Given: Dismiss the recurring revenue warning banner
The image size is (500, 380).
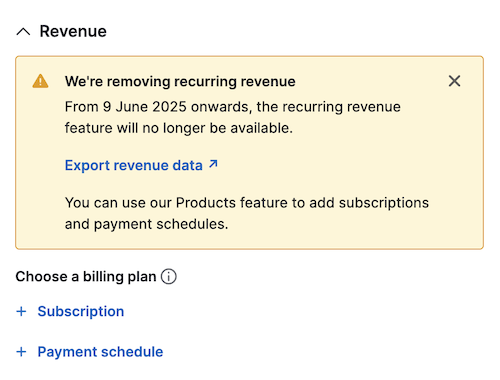Looking at the screenshot, I should click(454, 81).
